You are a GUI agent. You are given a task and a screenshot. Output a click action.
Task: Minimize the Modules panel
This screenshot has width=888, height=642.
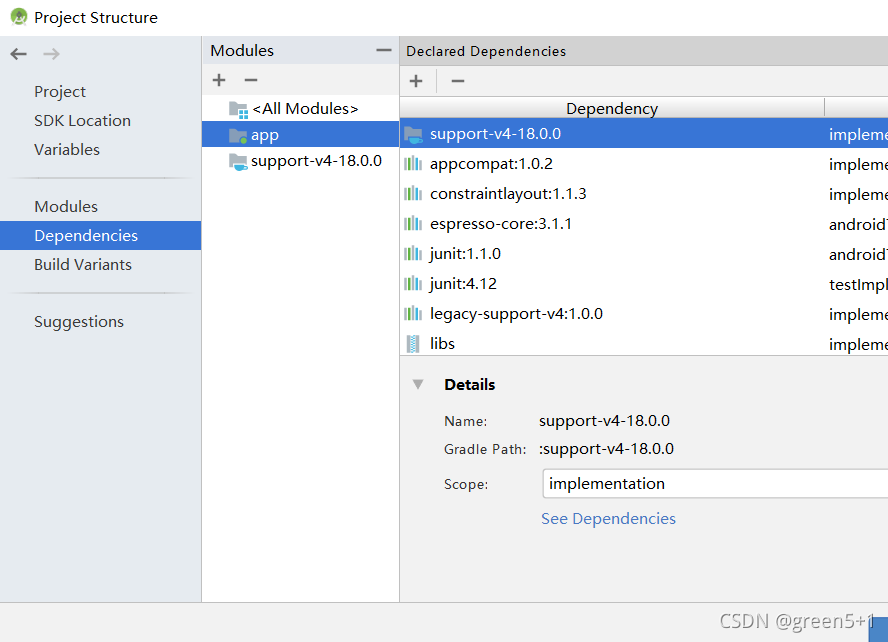coord(383,50)
